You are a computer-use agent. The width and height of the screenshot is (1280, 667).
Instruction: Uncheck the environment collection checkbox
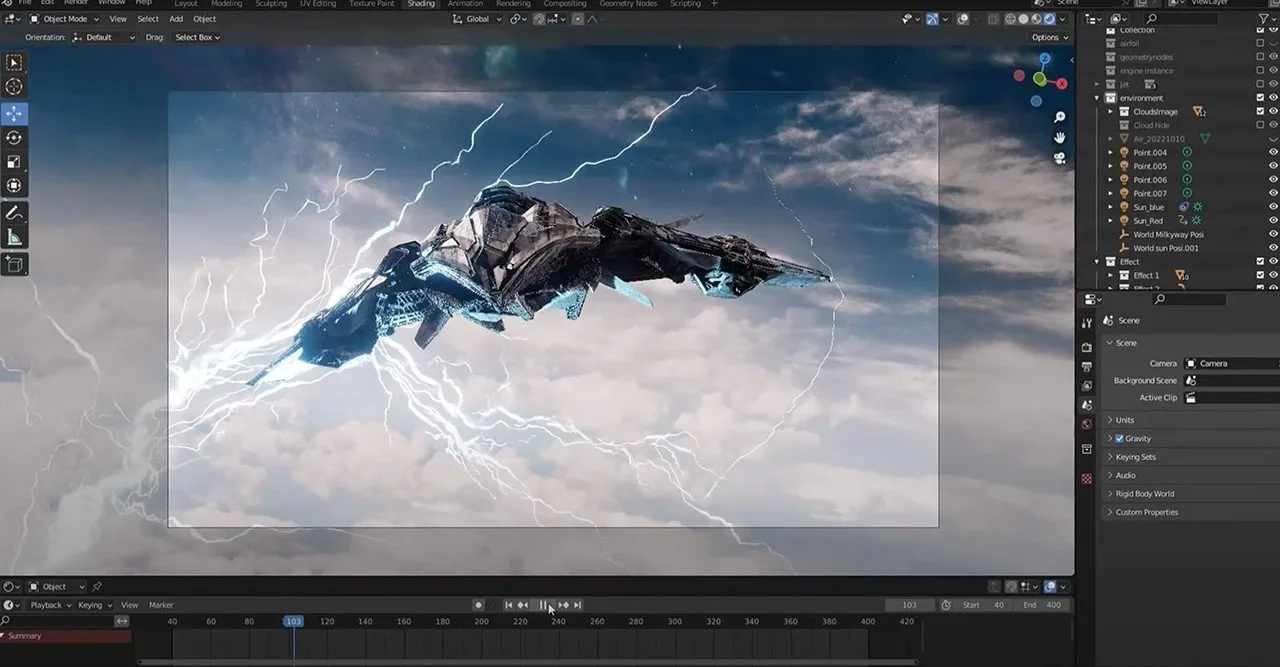coord(1260,98)
